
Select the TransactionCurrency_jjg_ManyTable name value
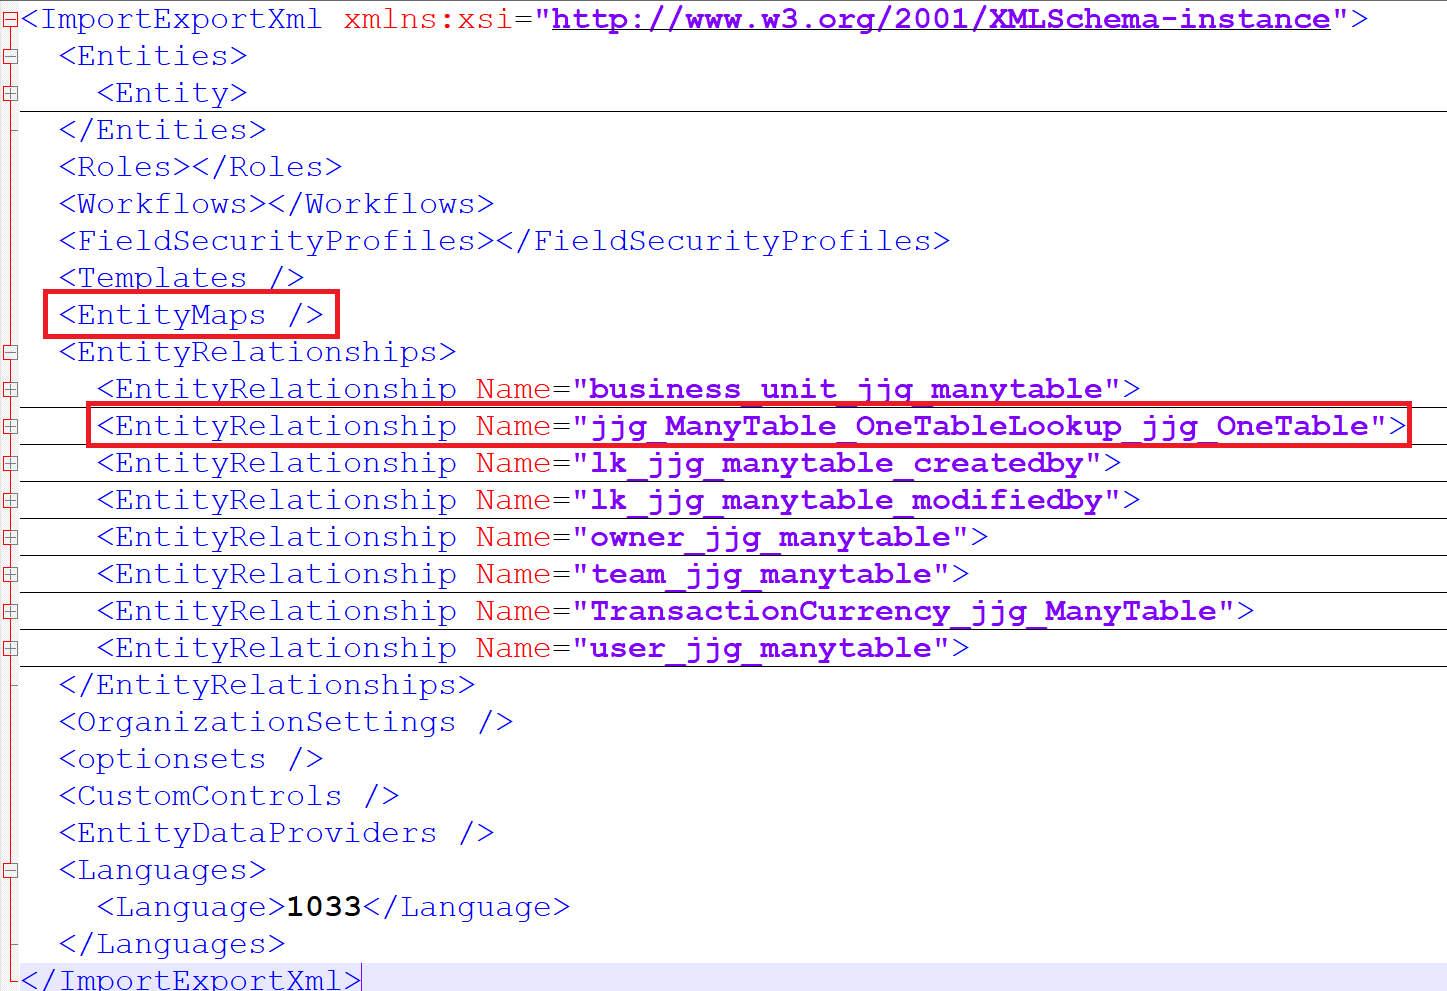tap(904, 611)
